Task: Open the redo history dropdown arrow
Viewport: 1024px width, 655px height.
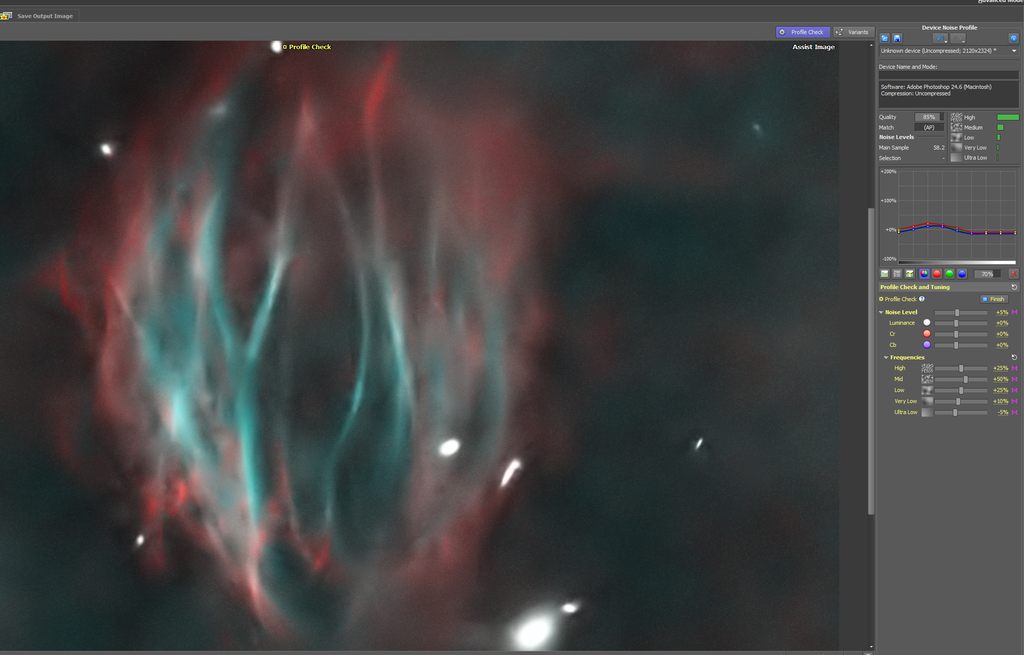Action: 963,40
